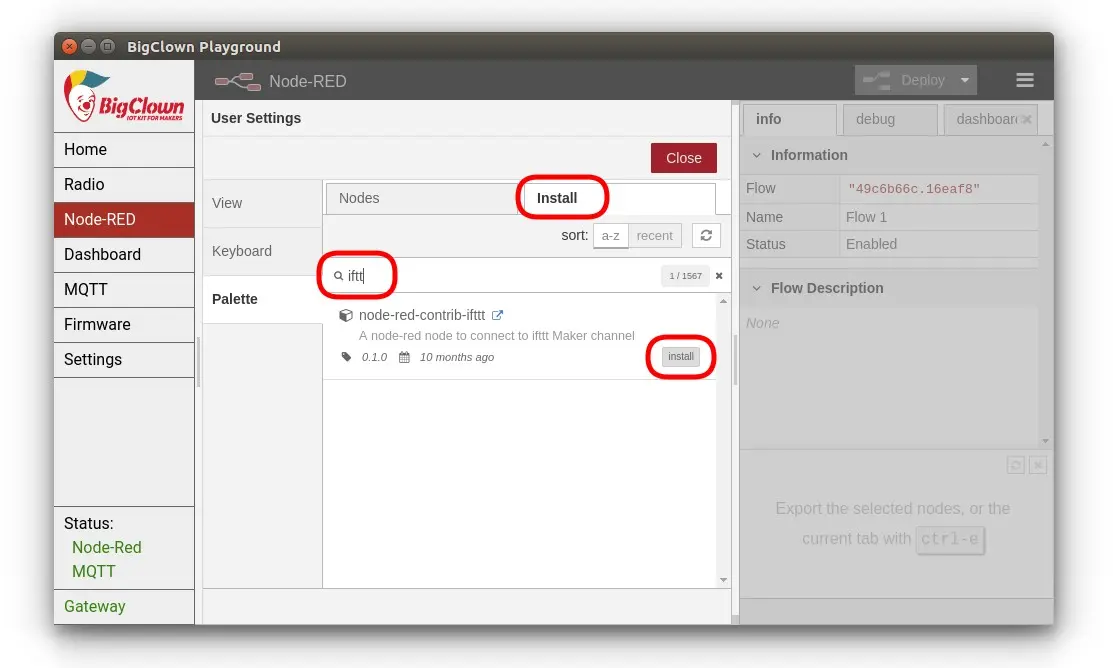Screen dimensions: 1113x668
Task: Open the Settings page
Action: (124, 360)
